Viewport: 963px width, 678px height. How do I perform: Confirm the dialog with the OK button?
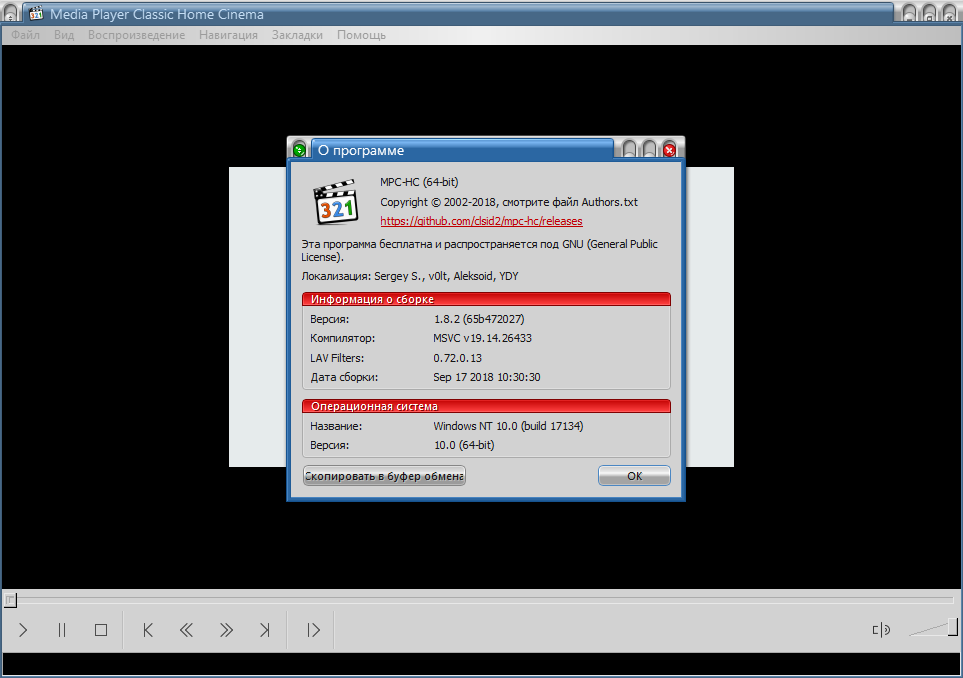pos(634,476)
